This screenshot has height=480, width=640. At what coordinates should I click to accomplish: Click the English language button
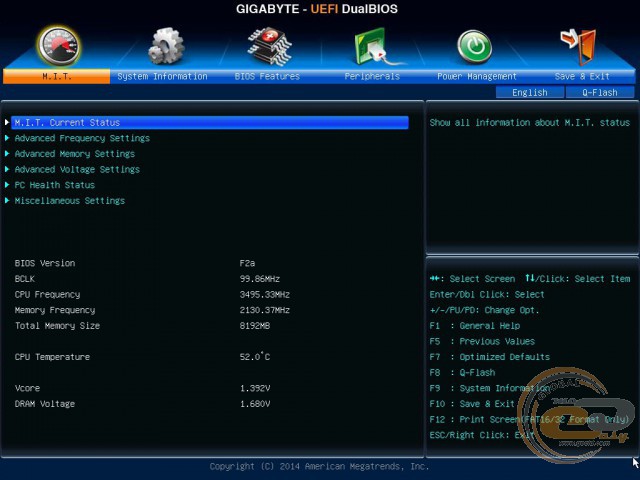point(530,92)
